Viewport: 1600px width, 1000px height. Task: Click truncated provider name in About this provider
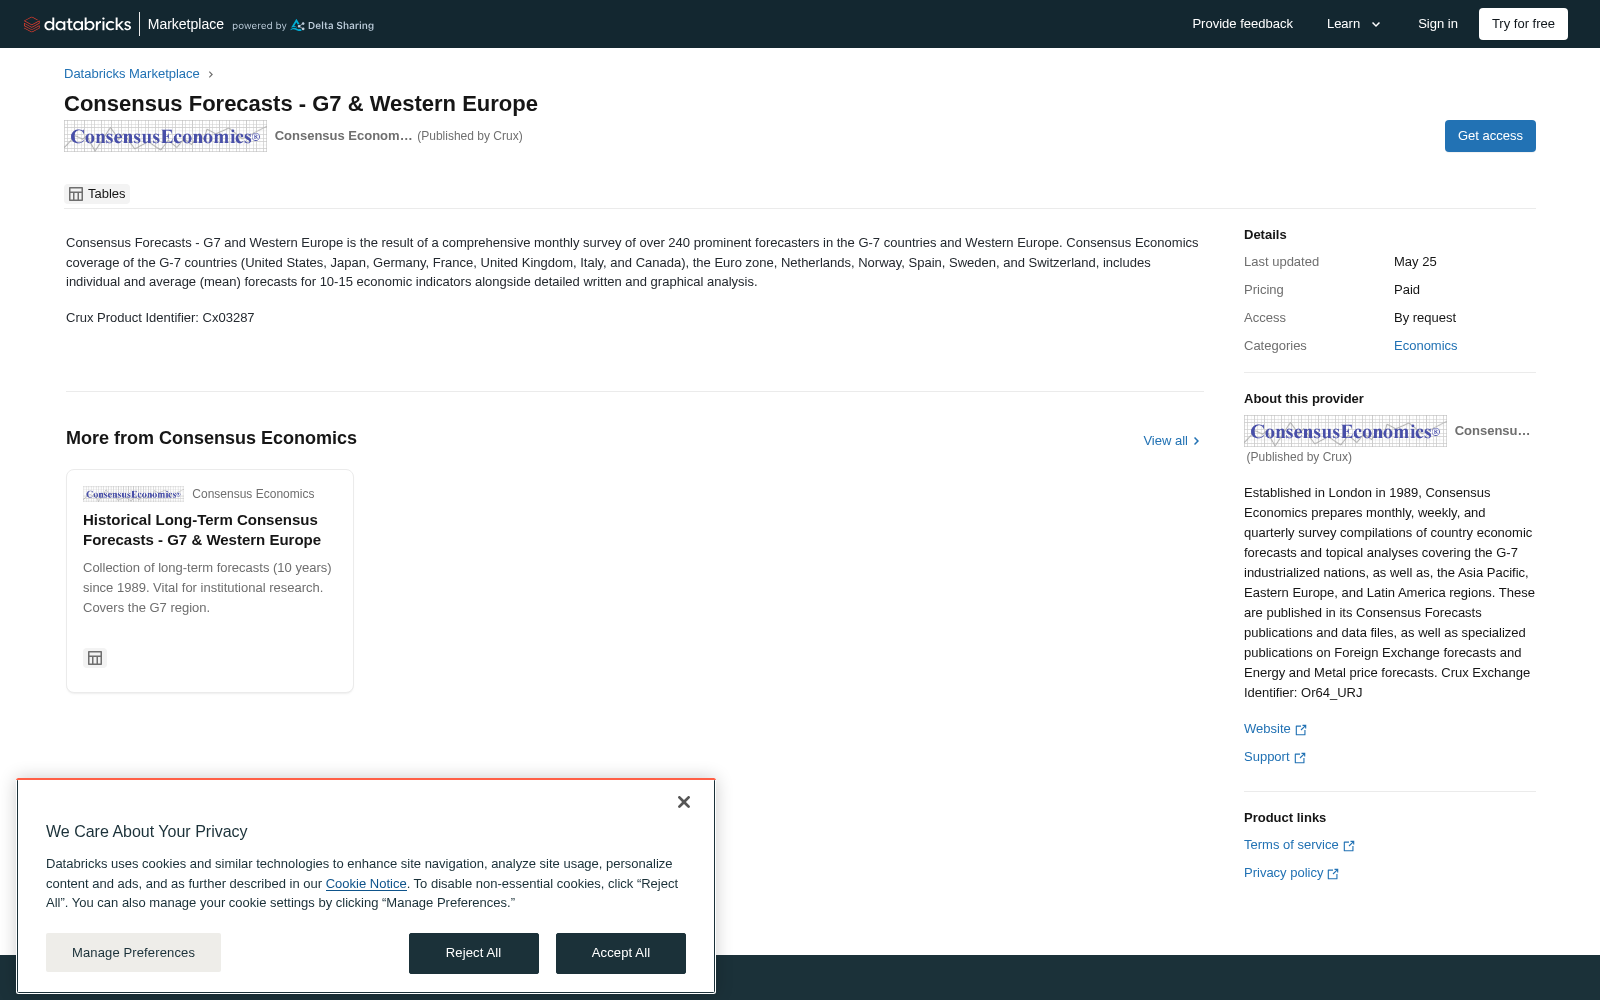pos(1492,431)
